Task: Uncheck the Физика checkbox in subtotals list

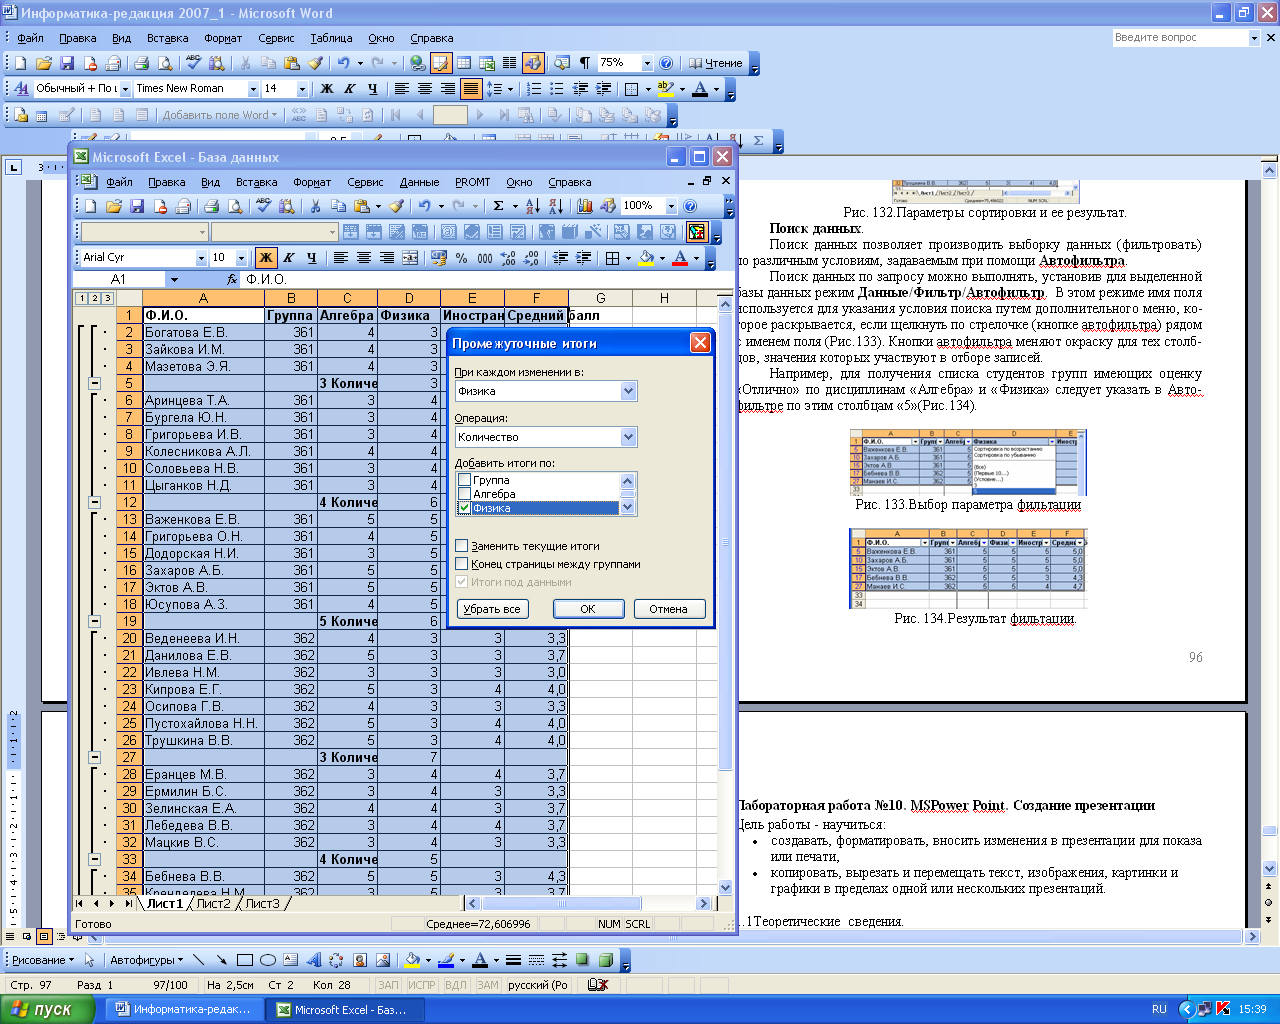Action: point(464,508)
